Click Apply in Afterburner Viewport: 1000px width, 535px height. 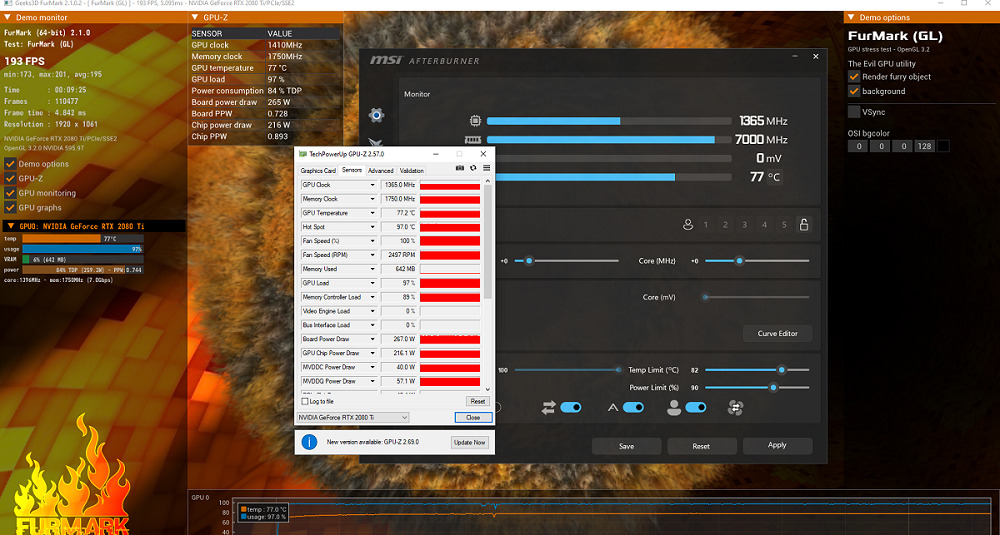[x=777, y=446]
